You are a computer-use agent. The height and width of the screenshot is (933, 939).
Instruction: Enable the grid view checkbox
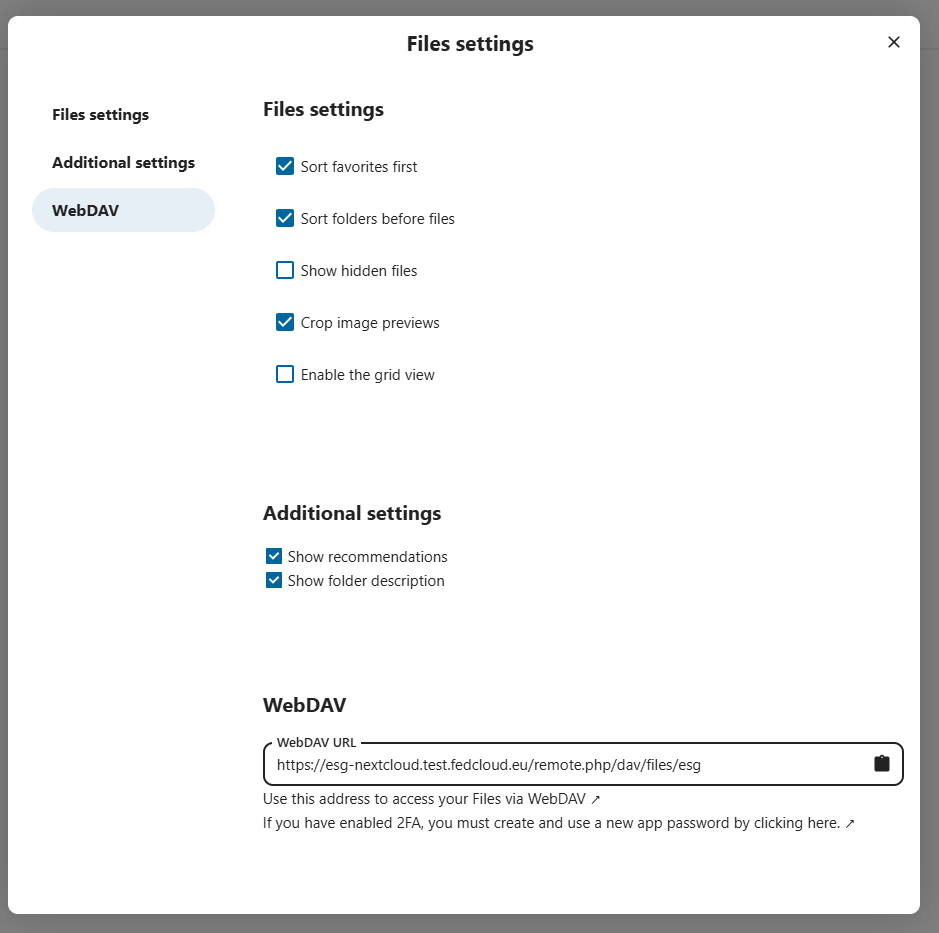coord(285,375)
